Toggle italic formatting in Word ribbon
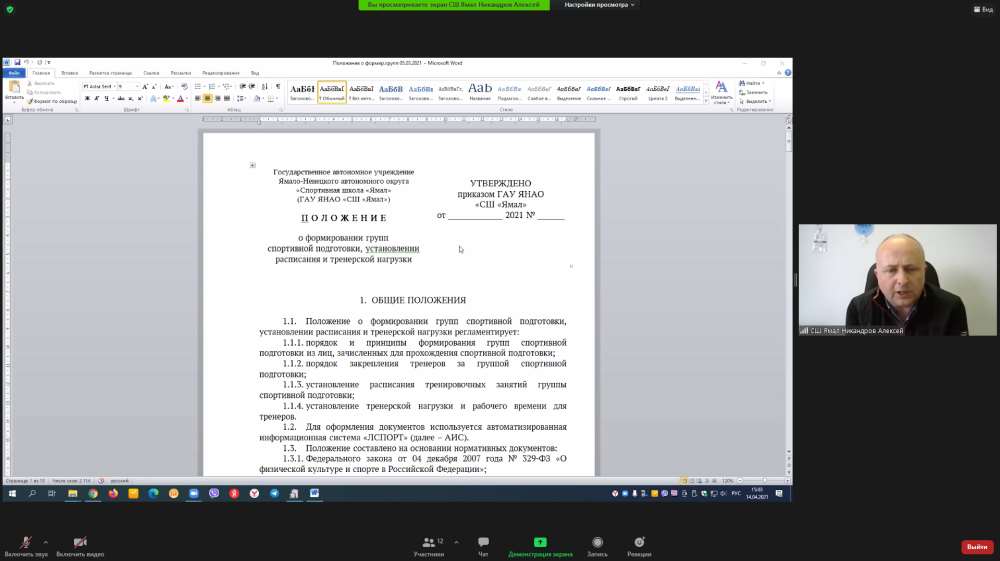 pyautogui.click(x=97, y=99)
